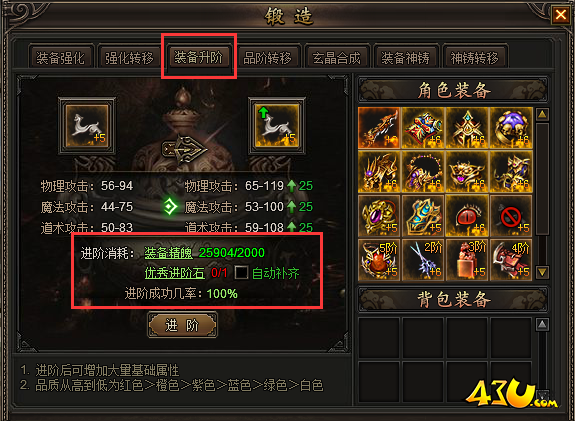Select the 2阶 blue crossed swords item

coord(423,259)
